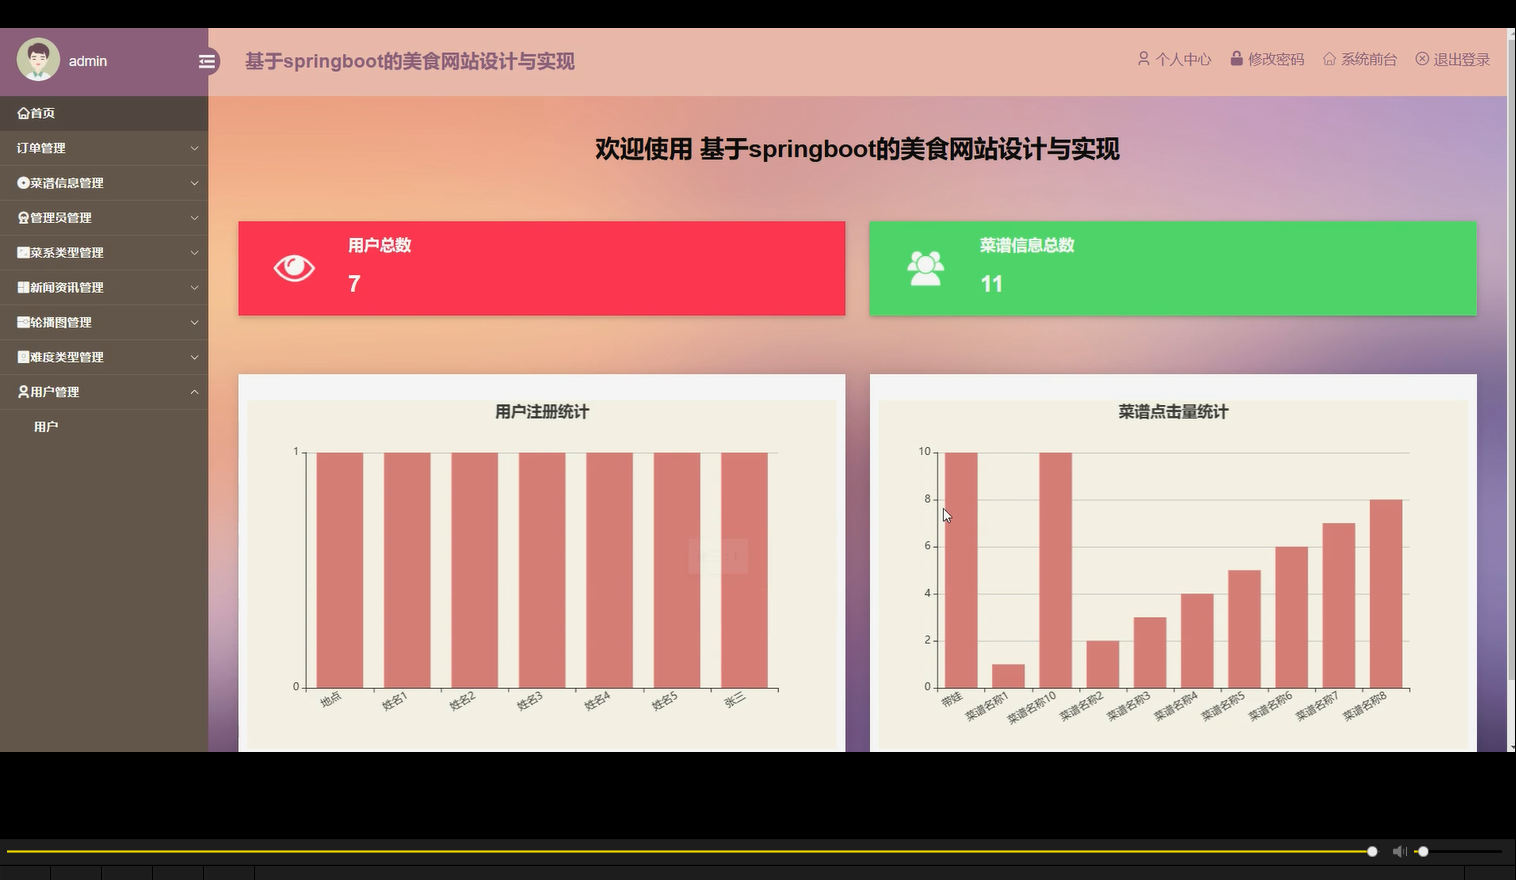Click the 用户总数 value 7
1516x880 pixels.
coord(354,284)
